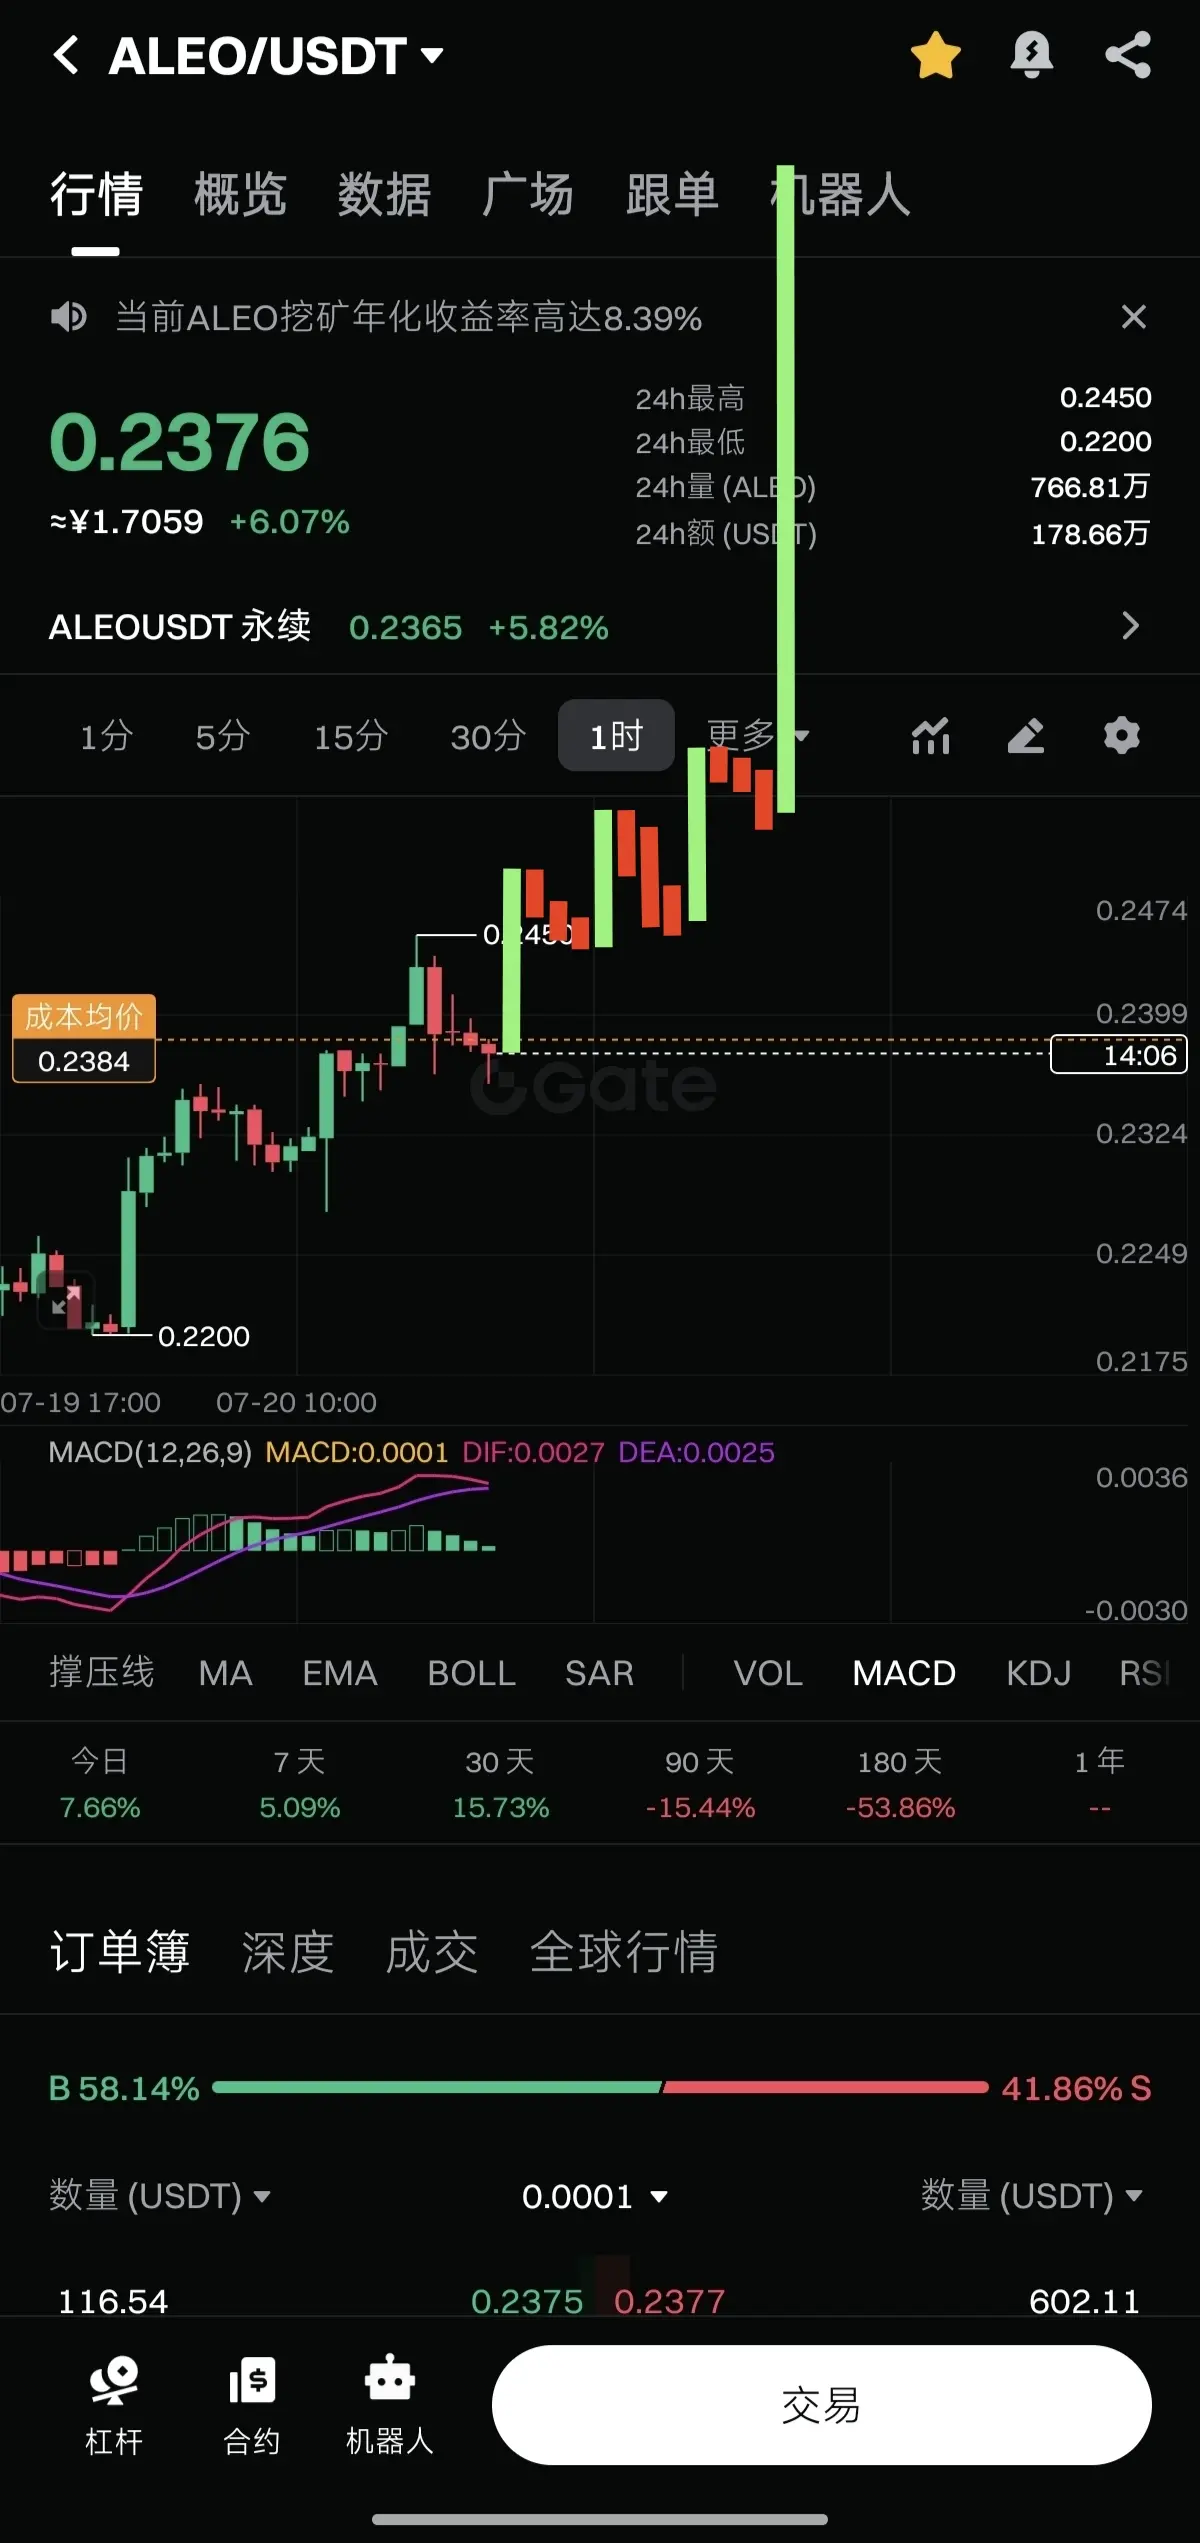The width and height of the screenshot is (1200, 2543).
Task: Expand chart to fullscreen icon
Action: pyautogui.click(x=66, y=1300)
